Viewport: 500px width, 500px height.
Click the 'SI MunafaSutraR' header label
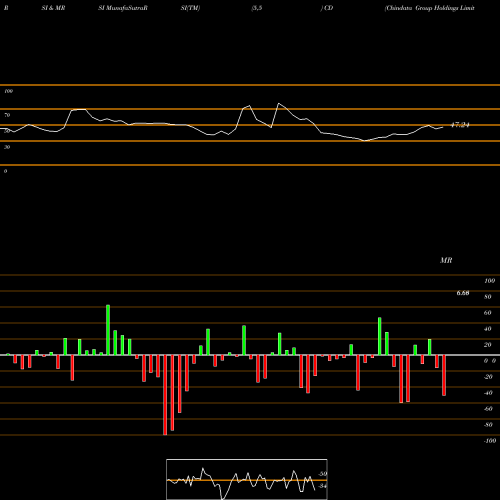coord(123,8)
